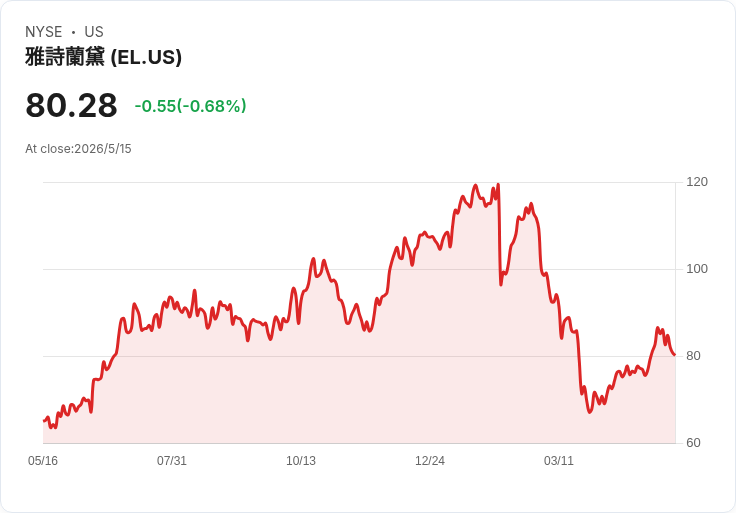This screenshot has height=513, width=736.
Task: Click the 60 price axis label
Action: point(693,443)
